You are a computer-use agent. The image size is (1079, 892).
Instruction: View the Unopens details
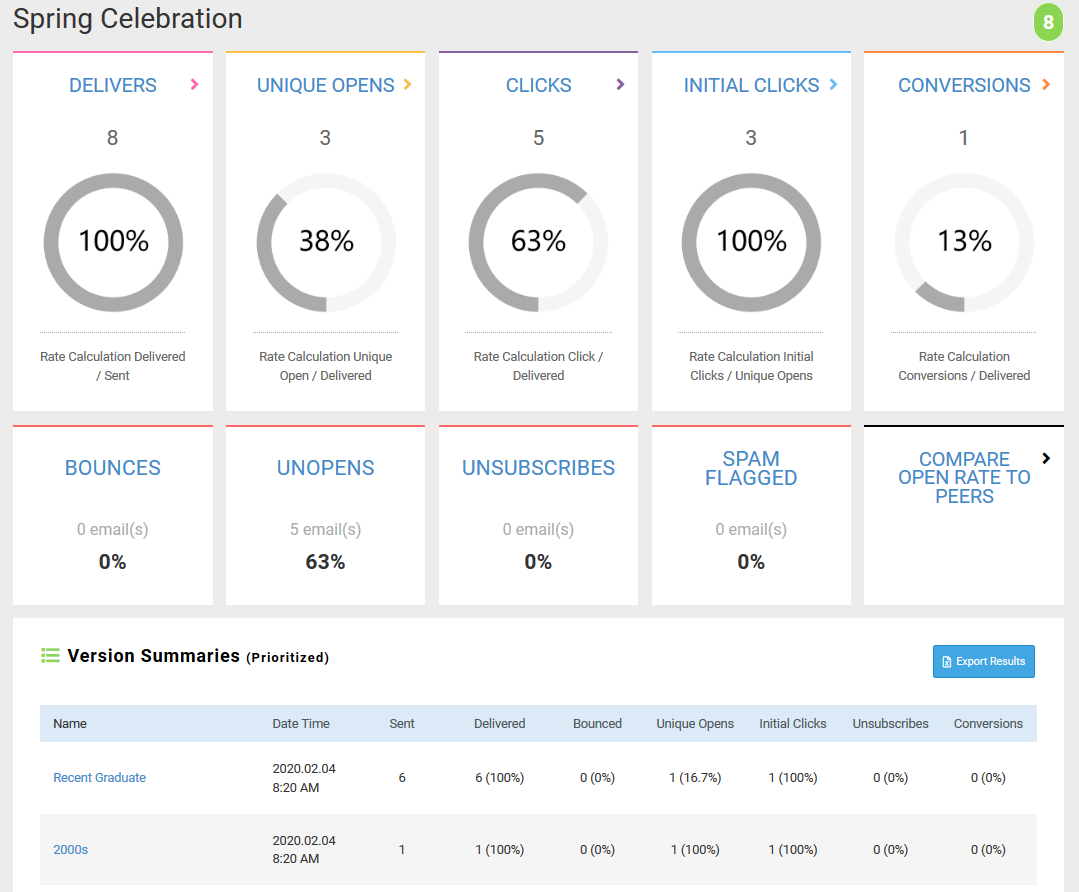pyautogui.click(x=325, y=468)
